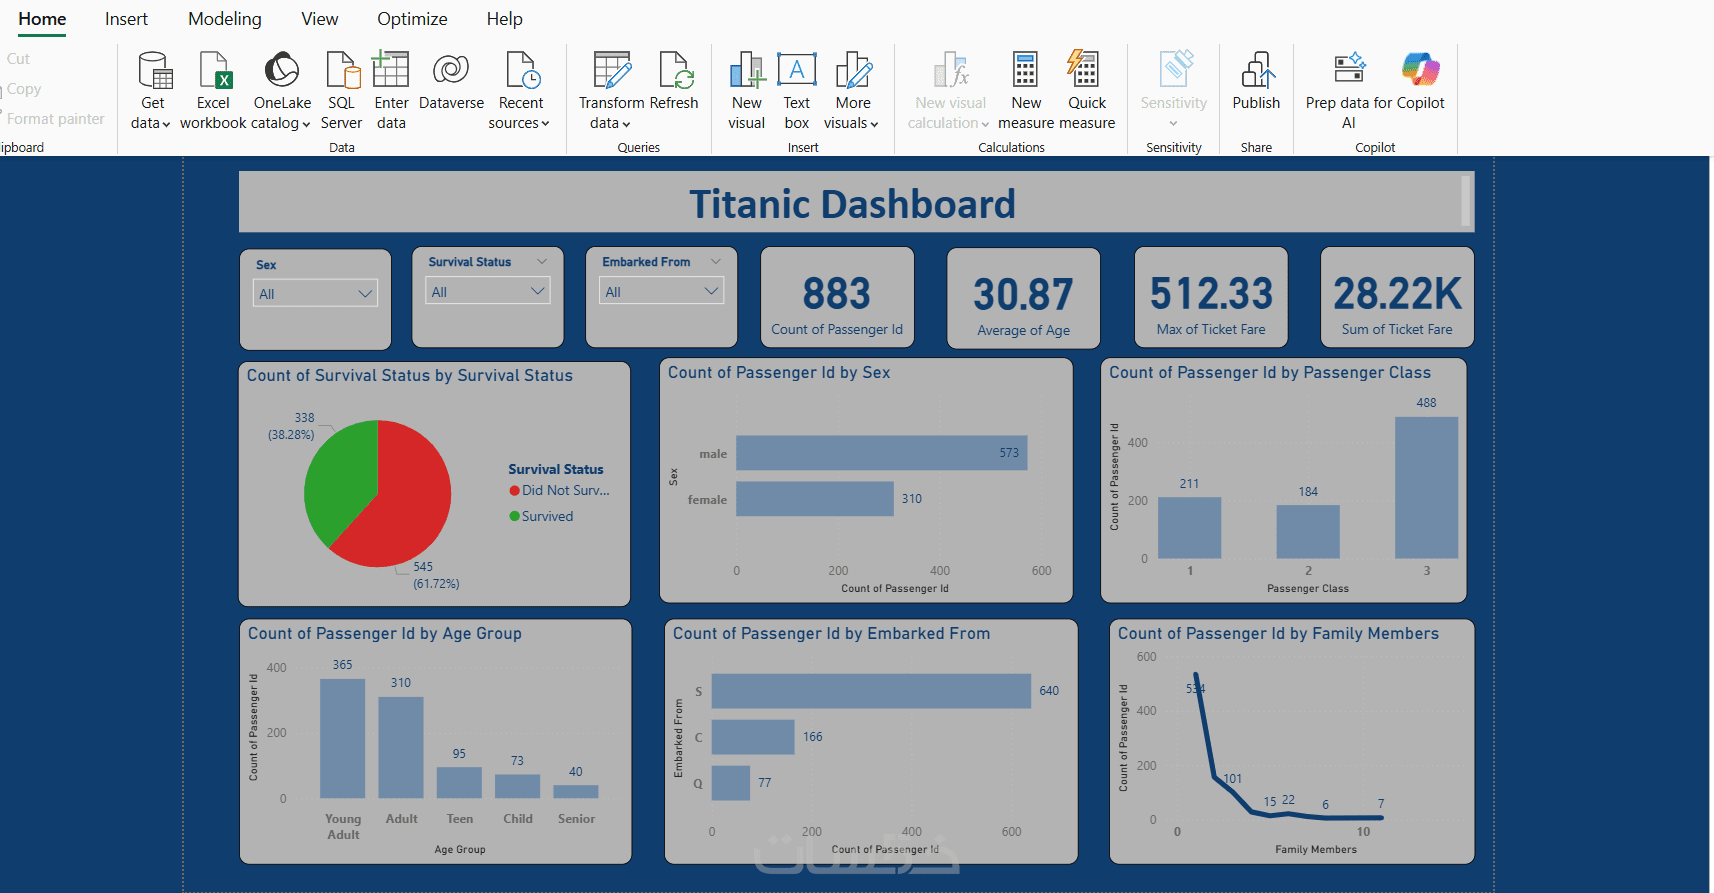Select the Child age group column
This screenshot has width=1714, height=893.
click(x=517, y=787)
